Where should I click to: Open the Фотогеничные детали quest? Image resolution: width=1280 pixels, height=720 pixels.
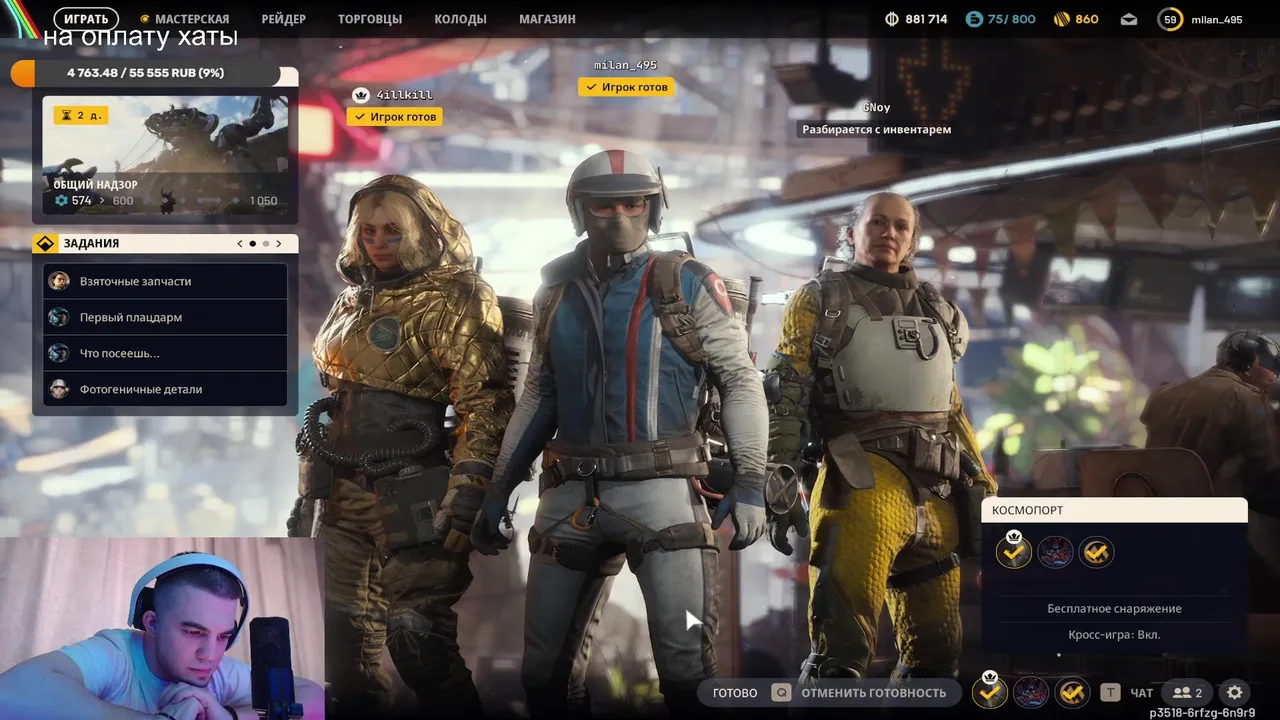click(166, 389)
